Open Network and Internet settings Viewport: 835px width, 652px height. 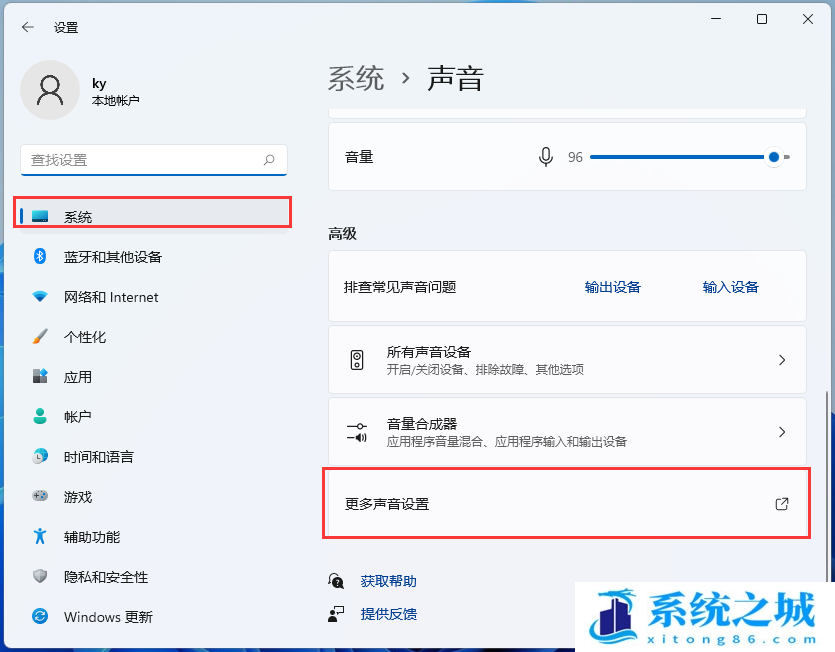110,297
